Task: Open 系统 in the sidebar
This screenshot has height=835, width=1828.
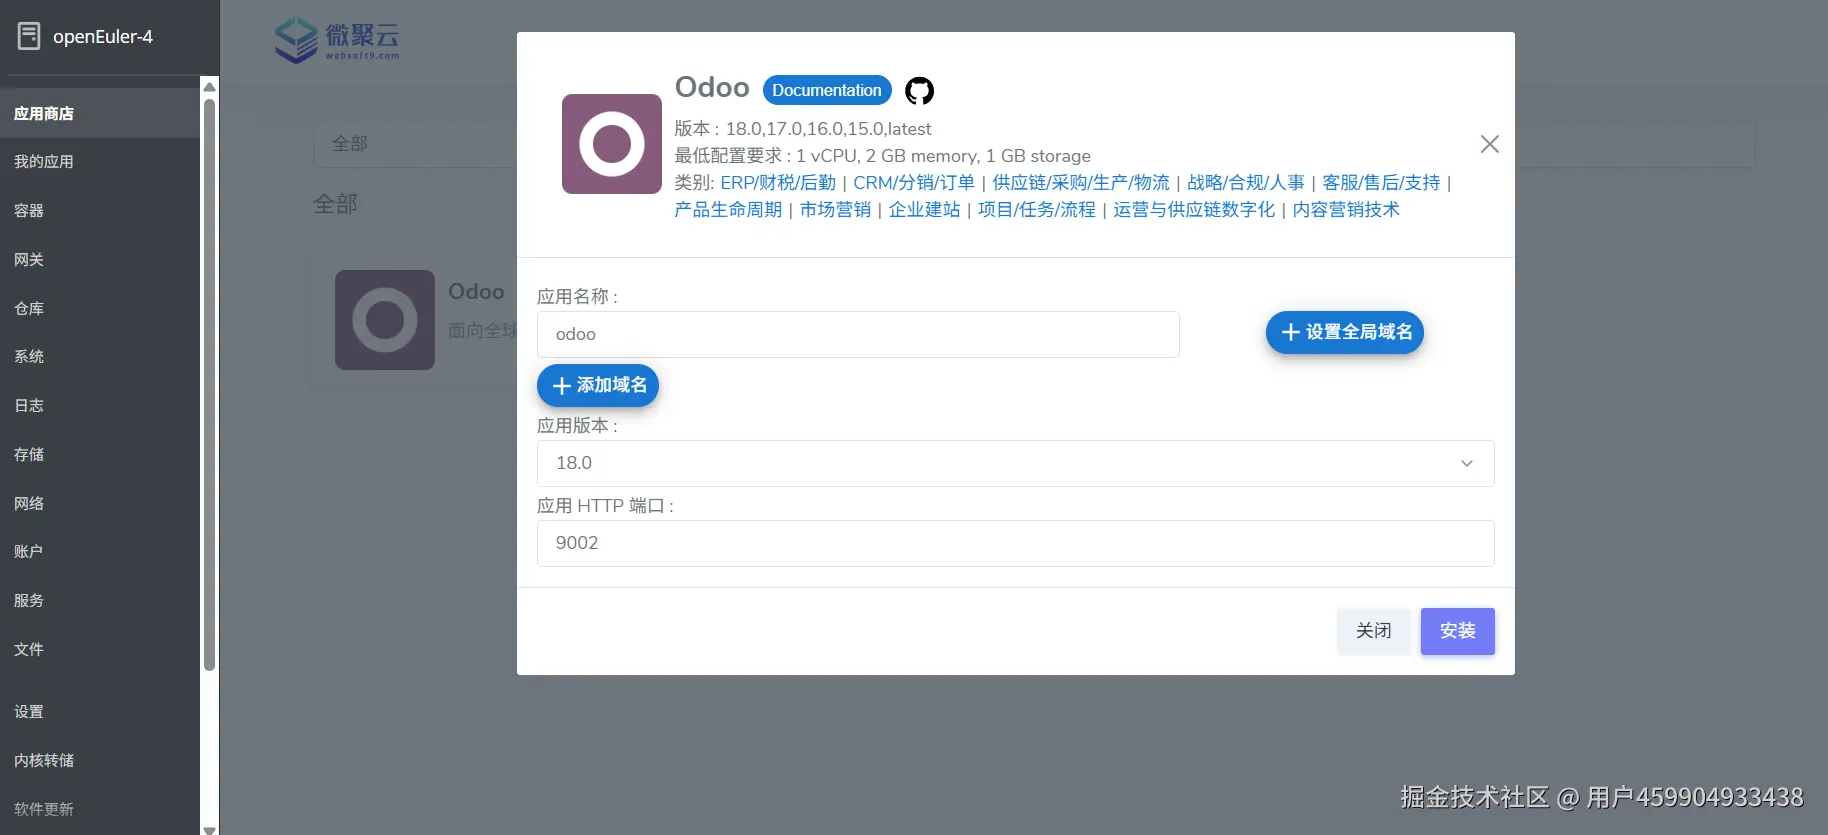Action: tap(100, 356)
